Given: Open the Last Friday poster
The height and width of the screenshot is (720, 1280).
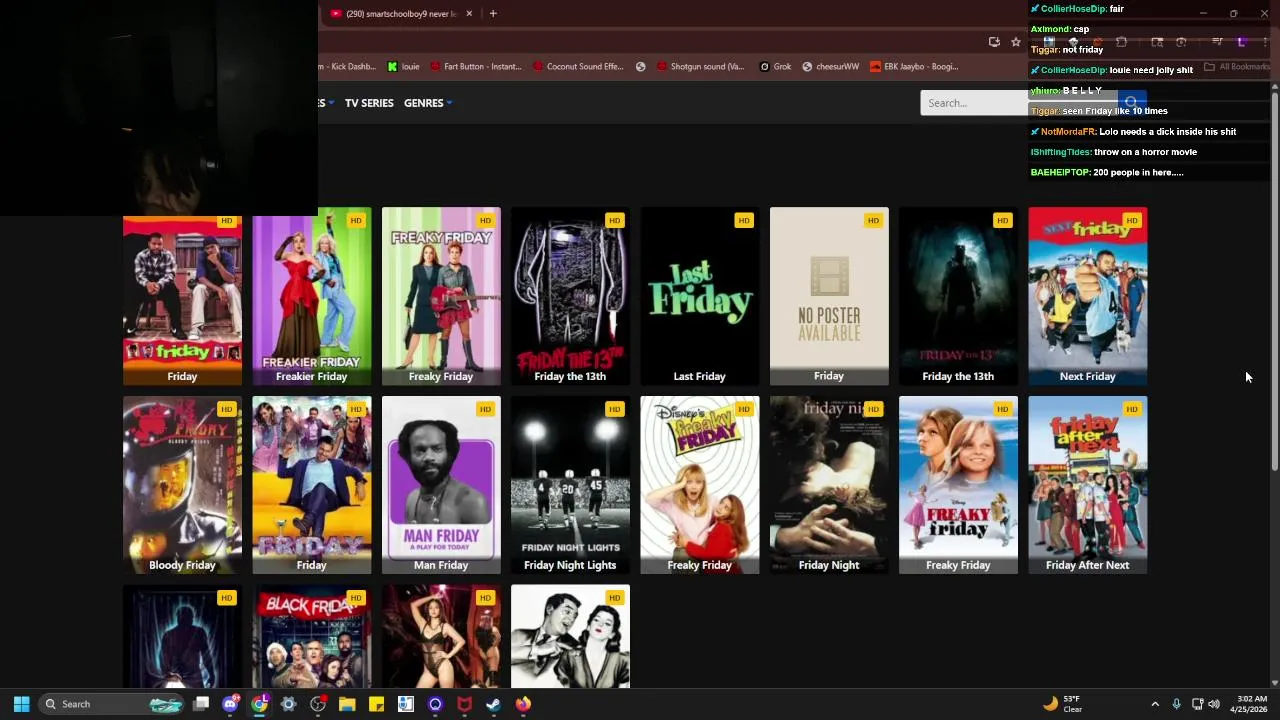Looking at the screenshot, I should tap(699, 296).
